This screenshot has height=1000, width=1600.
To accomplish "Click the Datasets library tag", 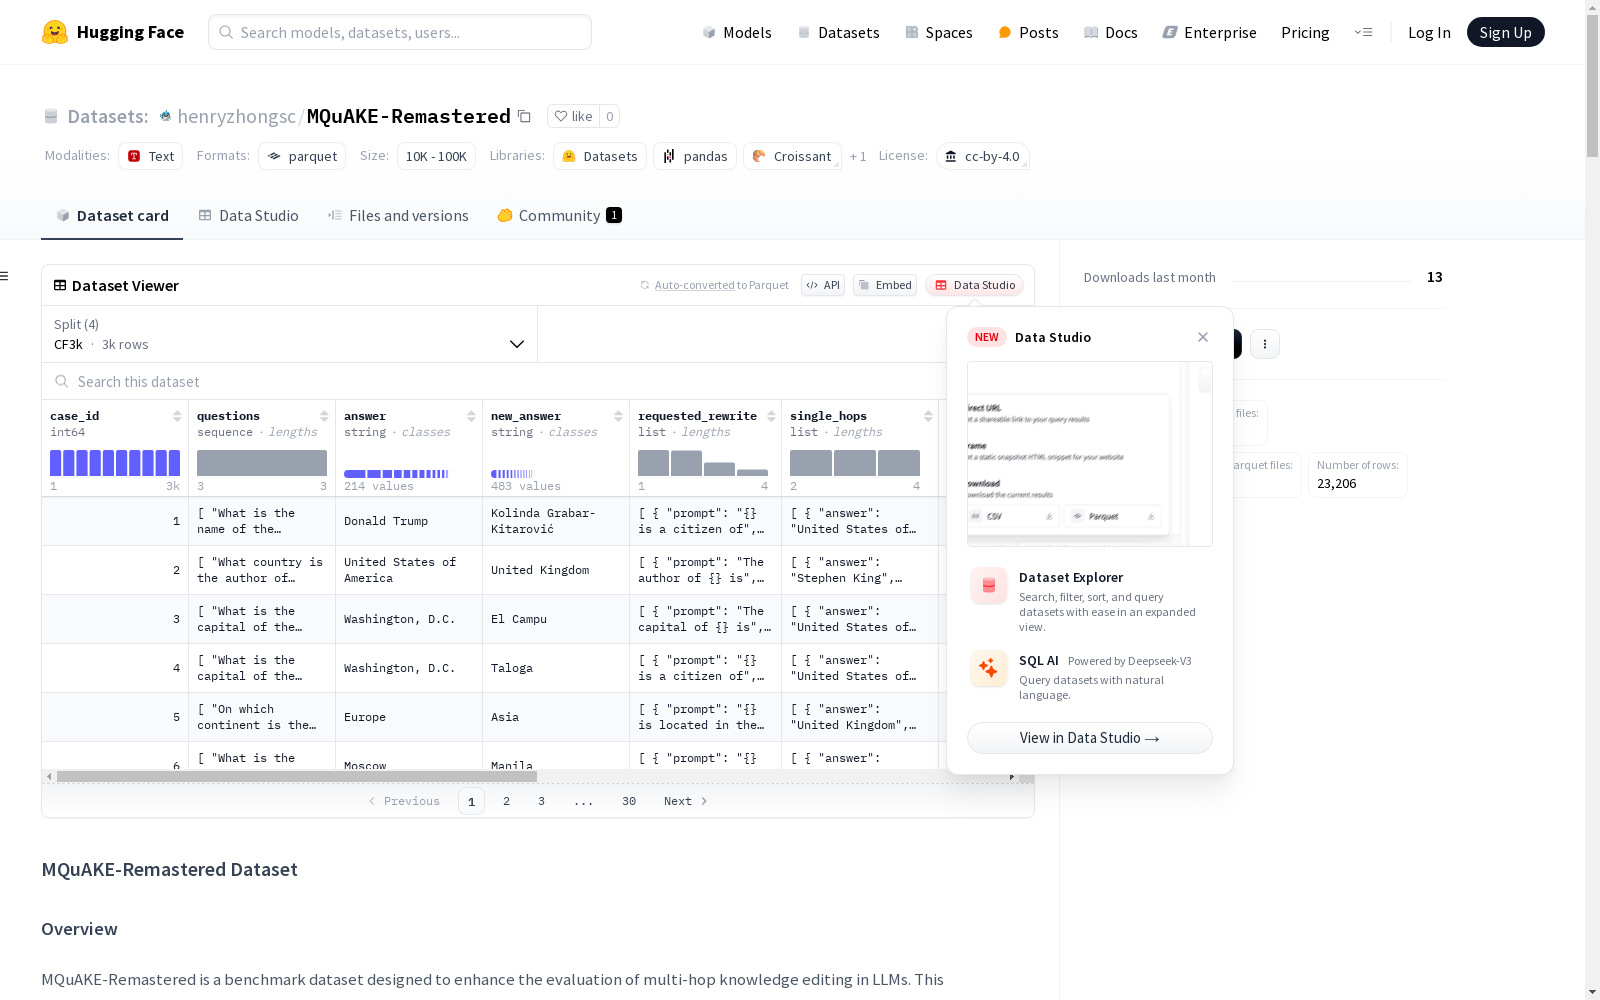I will pos(600,156).
